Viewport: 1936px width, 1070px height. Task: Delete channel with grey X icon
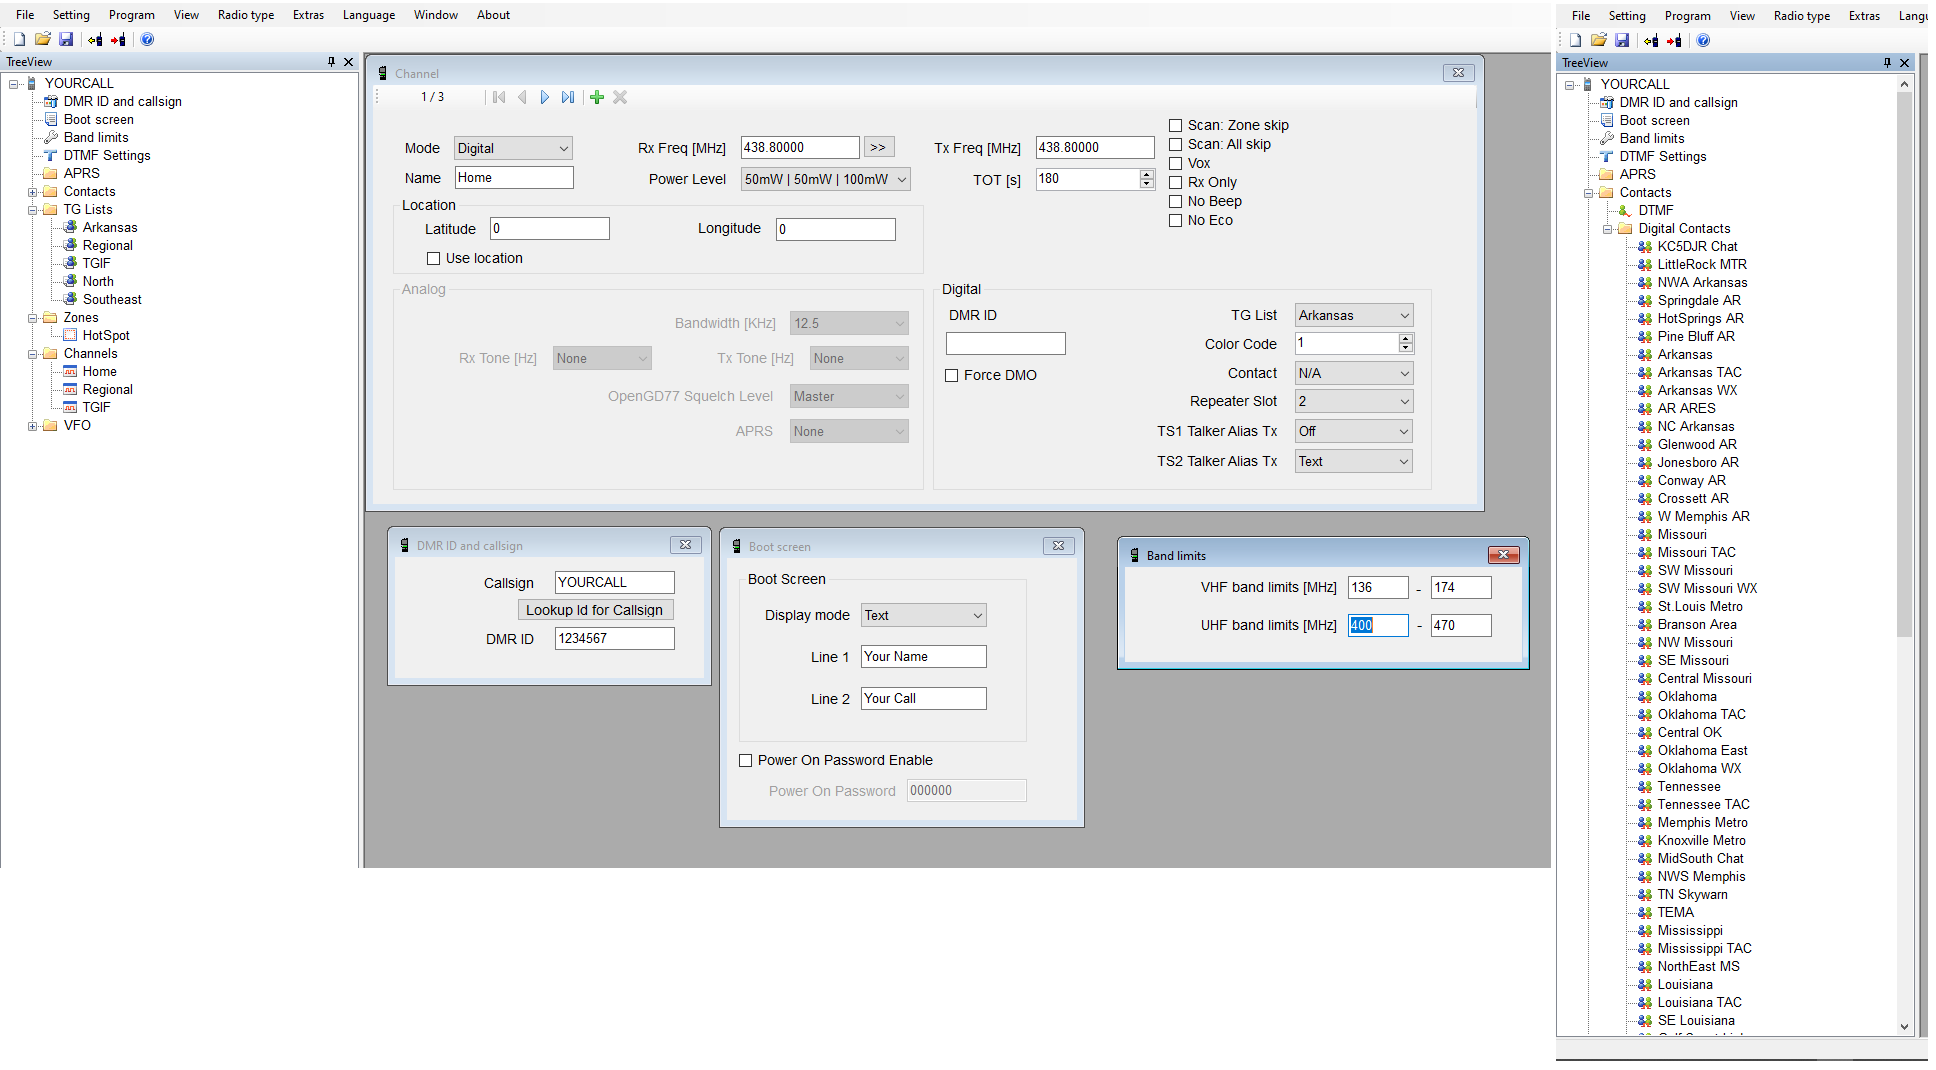click(x=620, y=97)
